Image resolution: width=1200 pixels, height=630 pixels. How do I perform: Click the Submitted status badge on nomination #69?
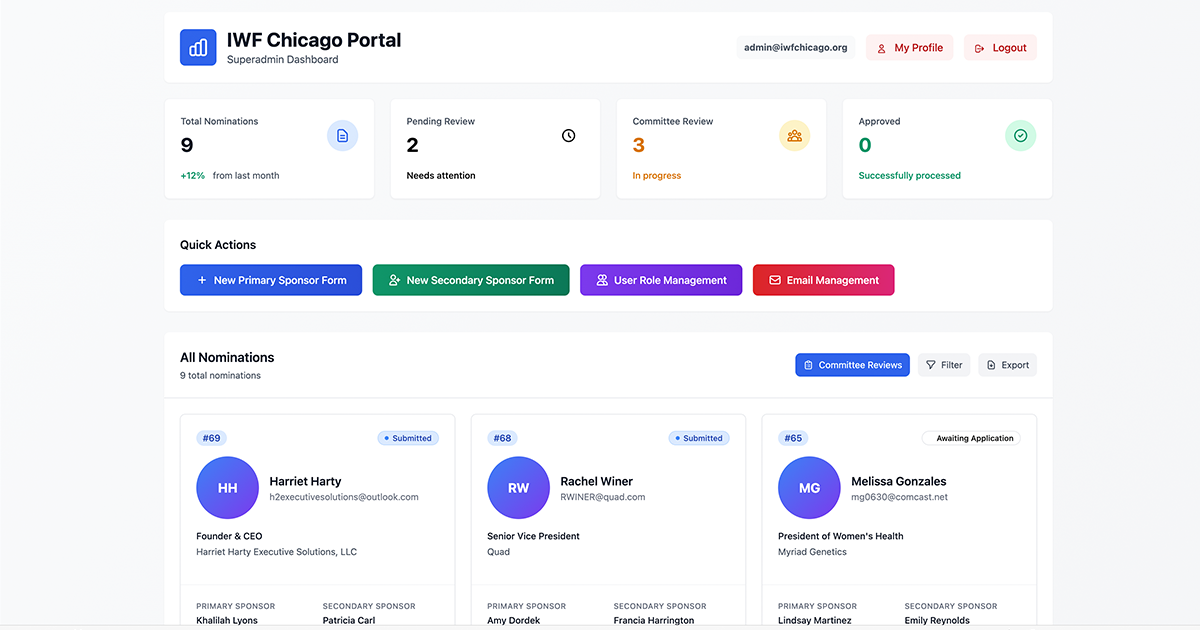point(408,438)
